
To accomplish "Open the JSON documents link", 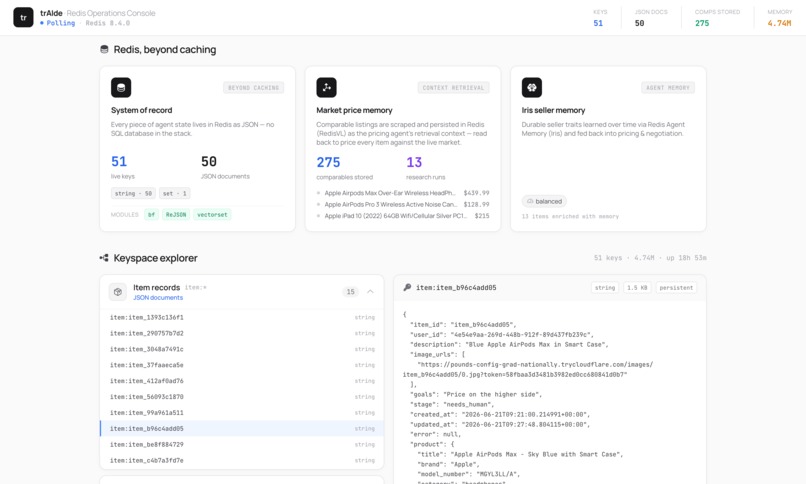I will tap(158, 297).
